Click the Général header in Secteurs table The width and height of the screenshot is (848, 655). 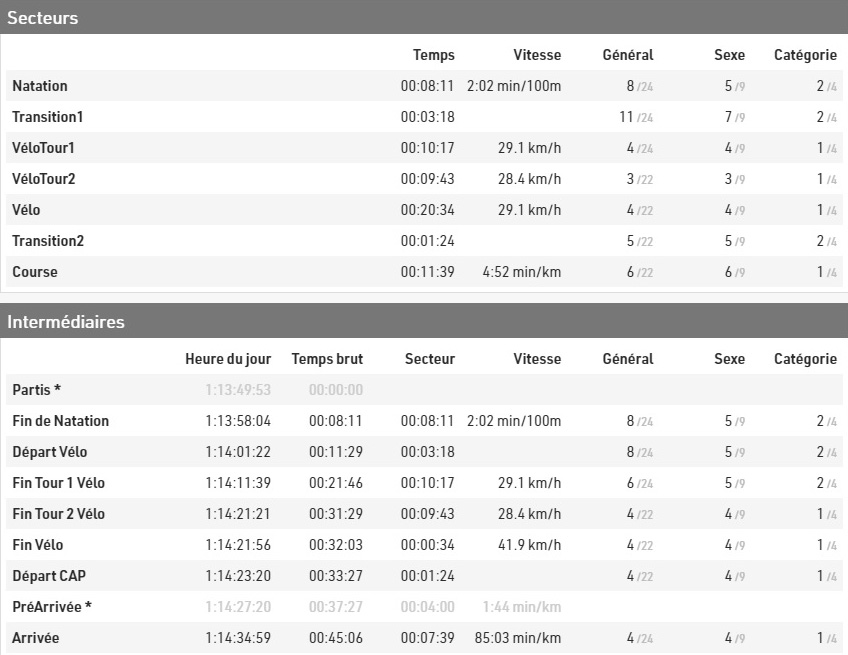pyautogui.click(x=627, y=55)
